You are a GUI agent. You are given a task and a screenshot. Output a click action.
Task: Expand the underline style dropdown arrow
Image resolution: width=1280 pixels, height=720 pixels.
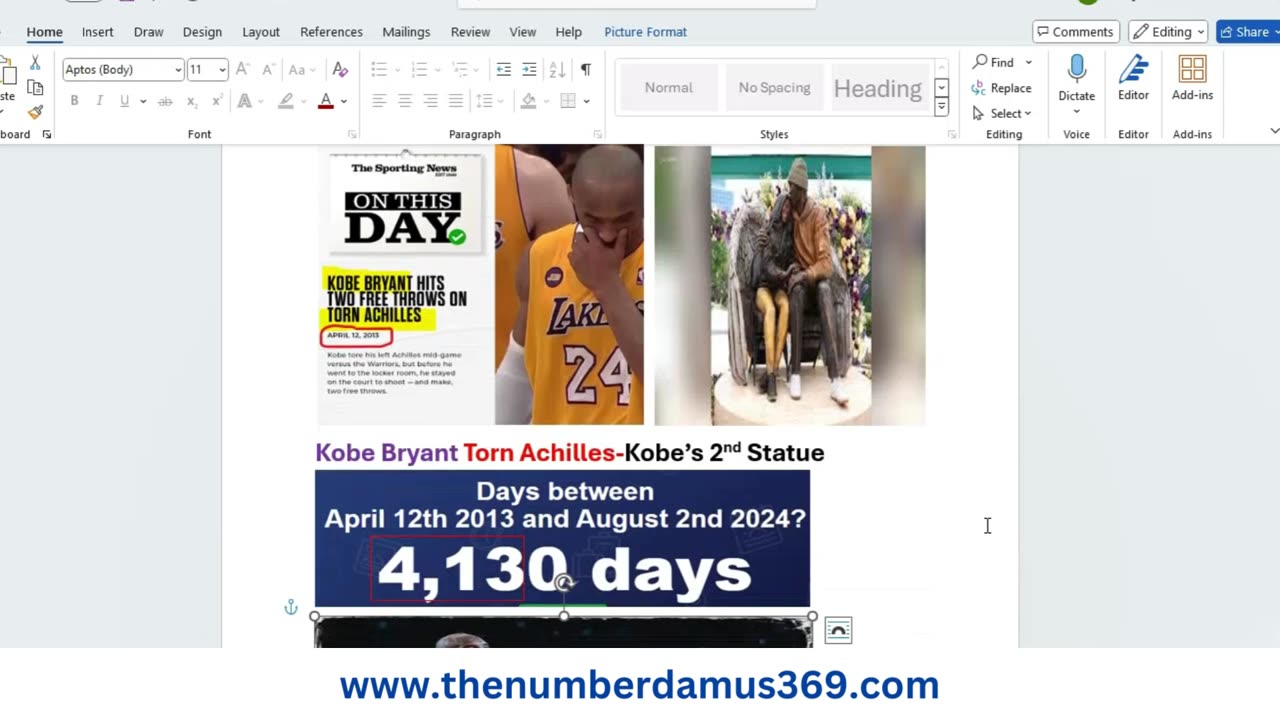click(x=143, y=101)
